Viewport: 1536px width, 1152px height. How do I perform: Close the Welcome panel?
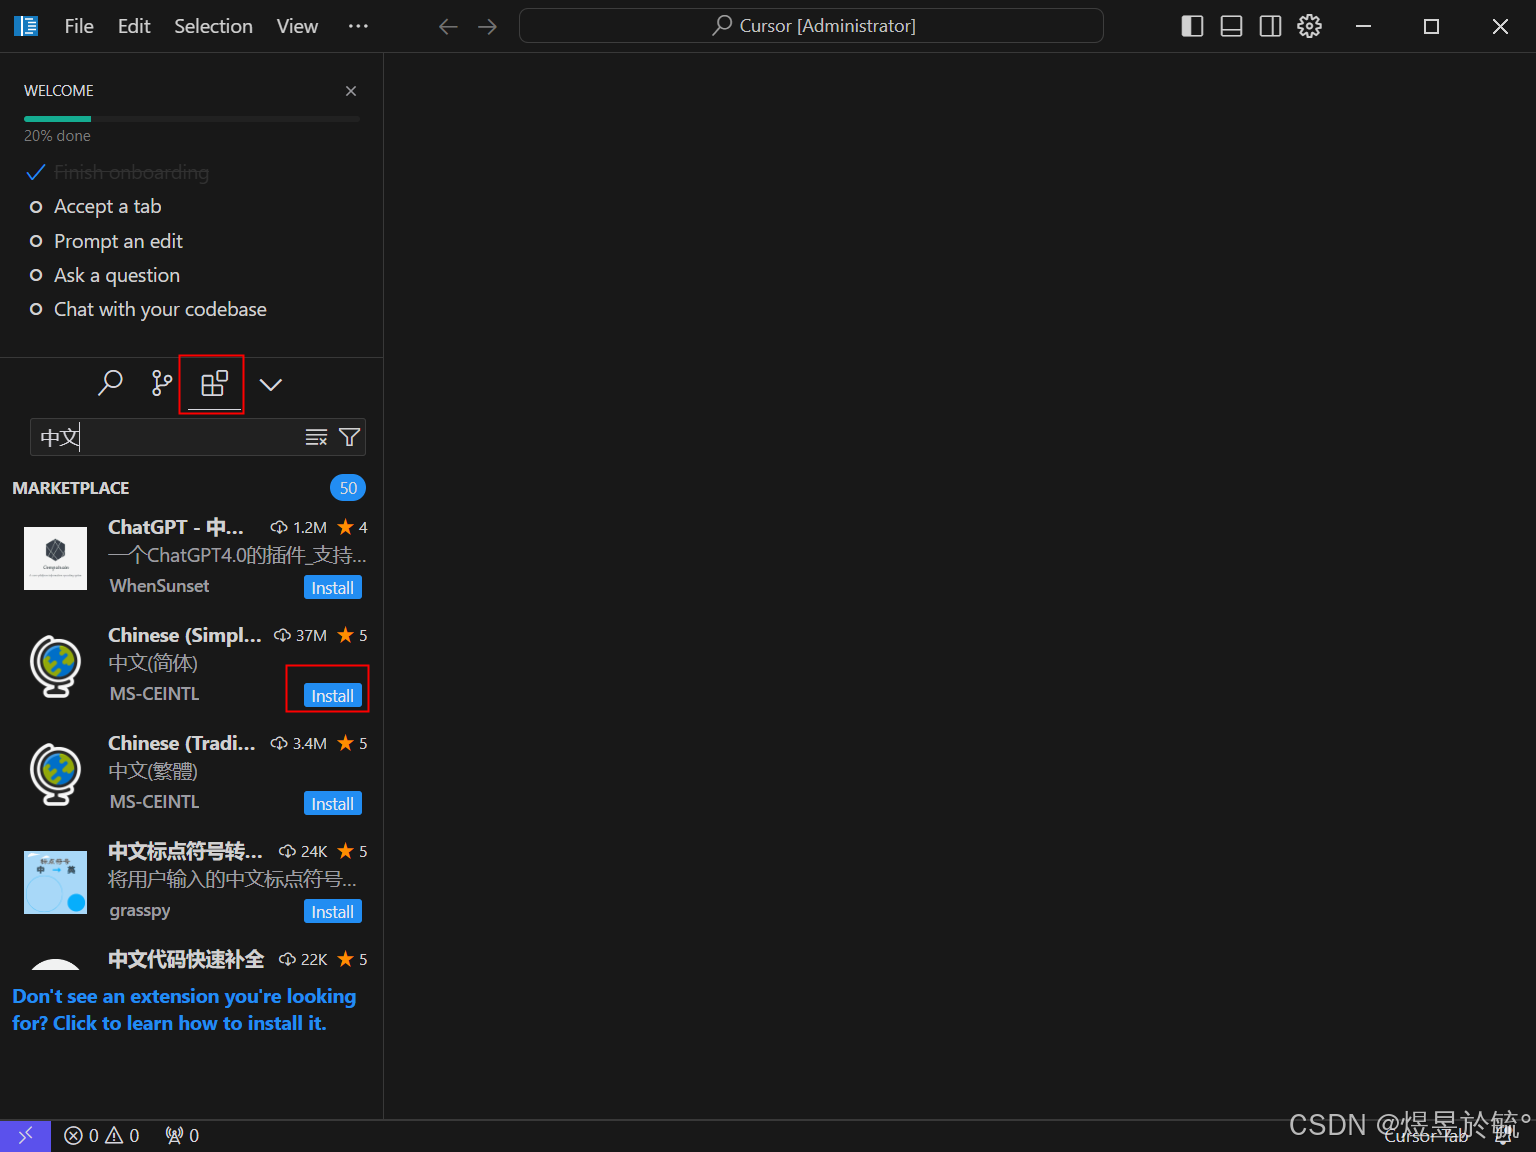click(x=351, y=91)
